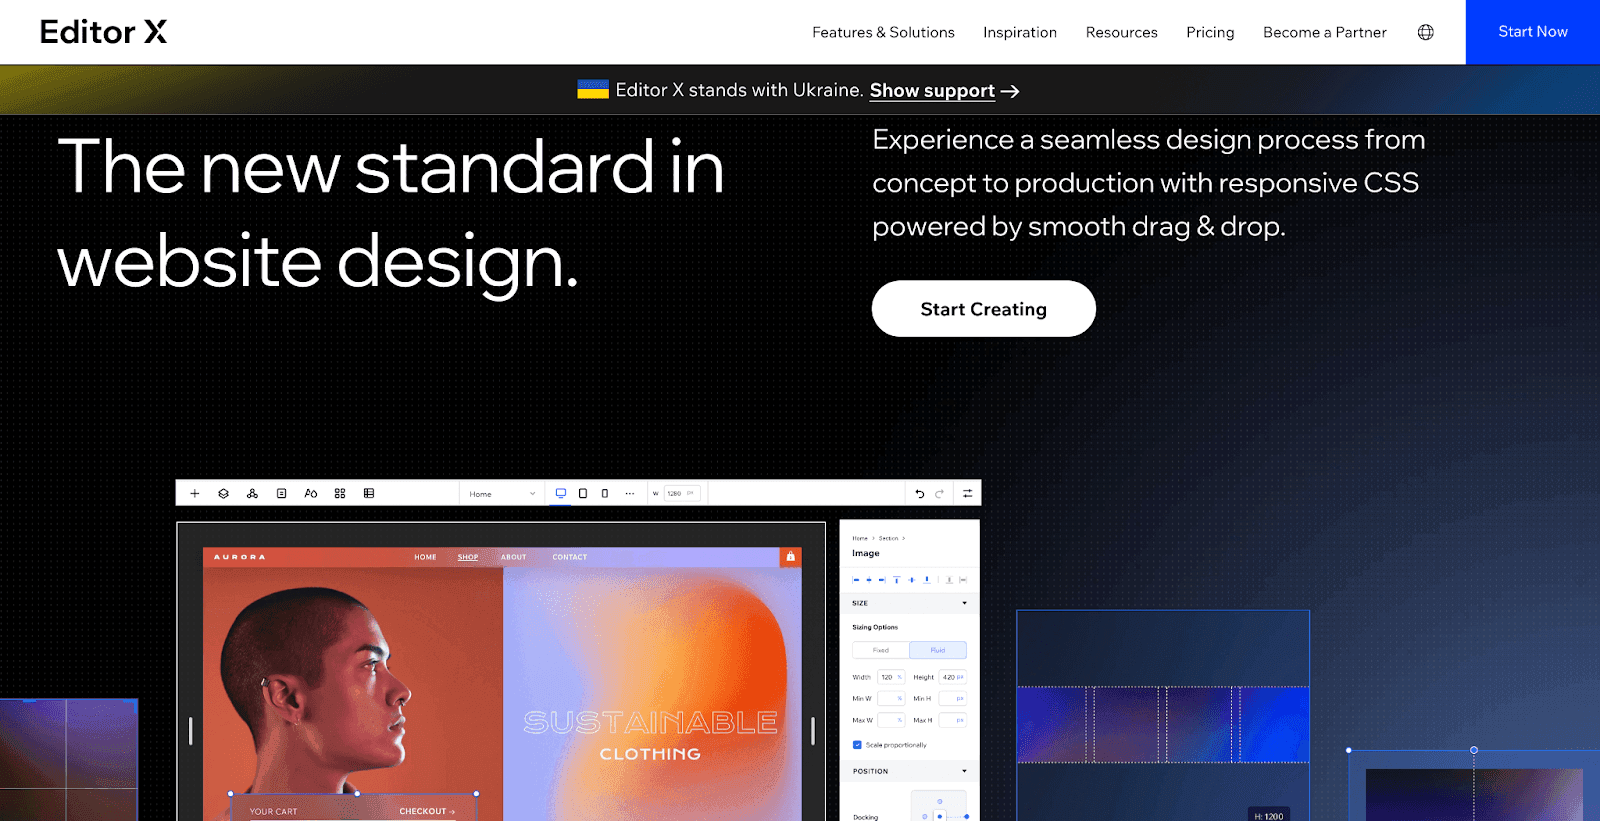Viewport: 1600px width, 821px height.
Task: Open the Pricing menu item
Action: click(x=1210, y=32)
